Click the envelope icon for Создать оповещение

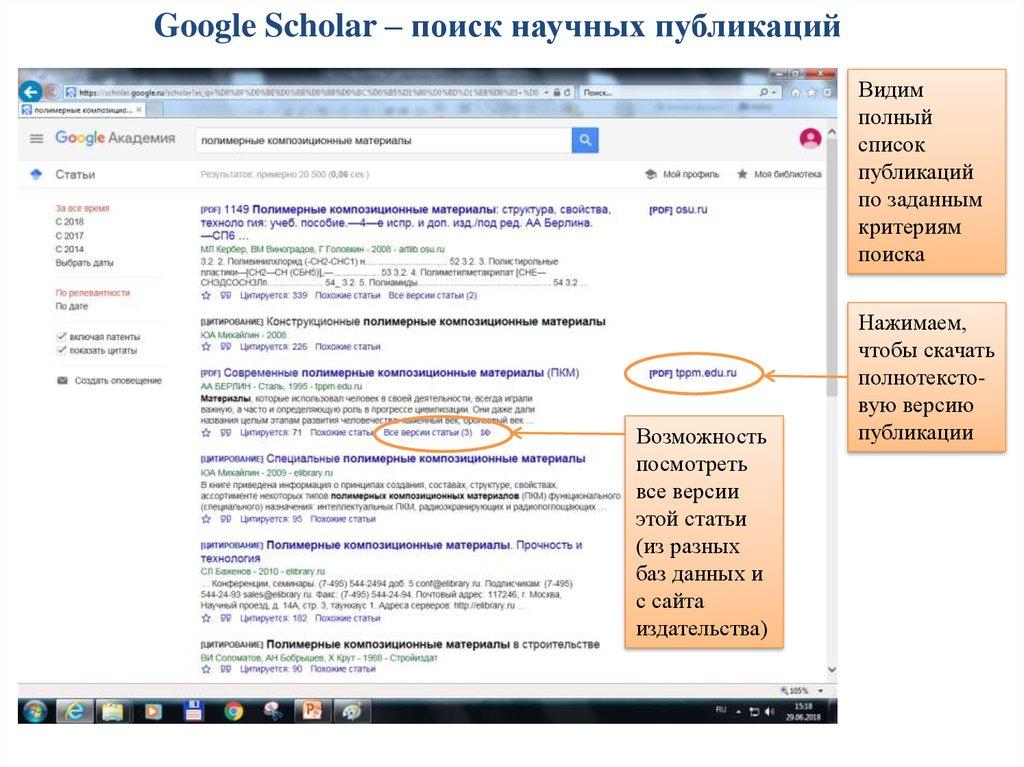[62, 381]
